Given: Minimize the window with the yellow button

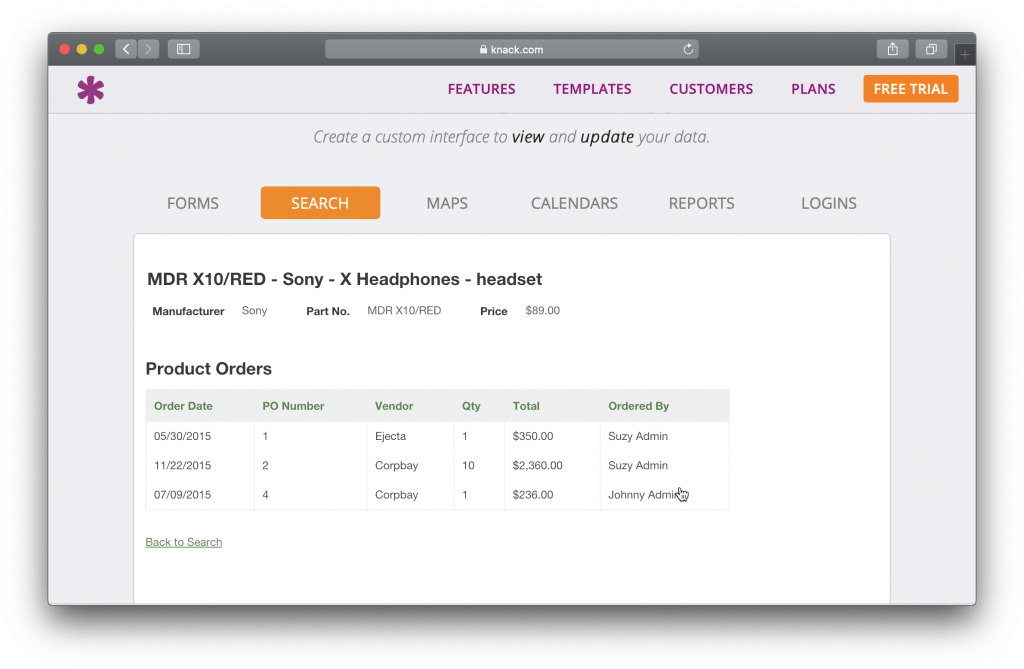Looking at the screenshot, I should 82,49.
